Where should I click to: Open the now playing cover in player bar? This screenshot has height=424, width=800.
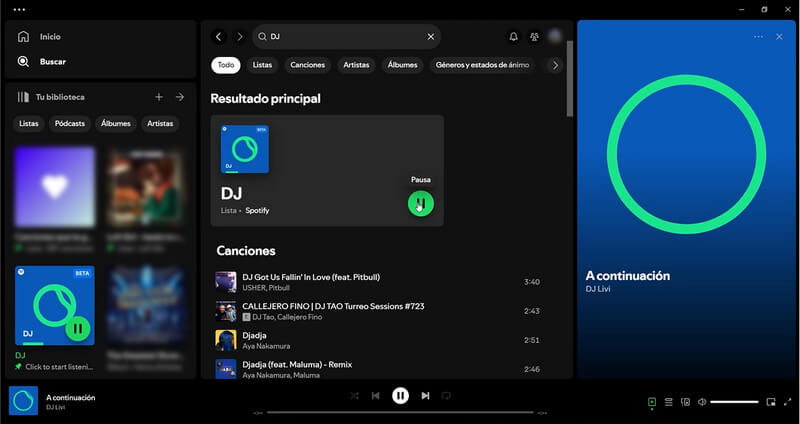23,401
